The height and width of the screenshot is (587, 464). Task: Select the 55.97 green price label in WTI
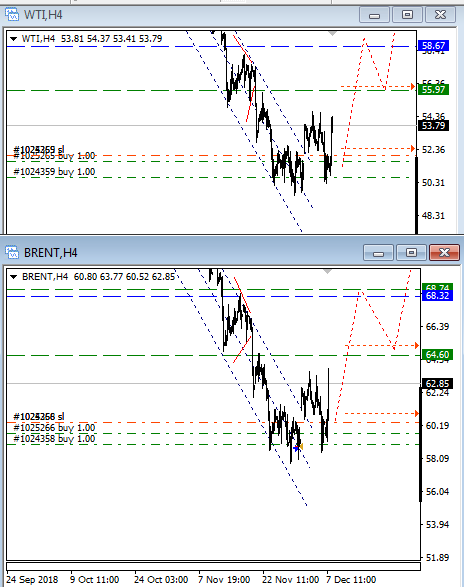(433, 89)
